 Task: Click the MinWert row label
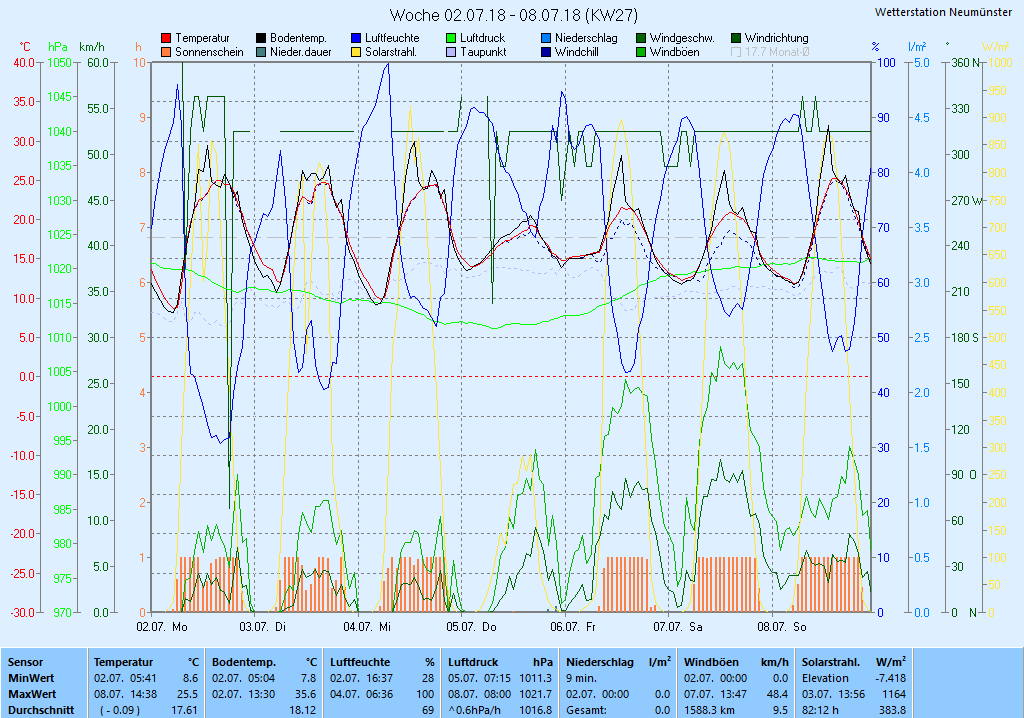click(x=31, y=679)
